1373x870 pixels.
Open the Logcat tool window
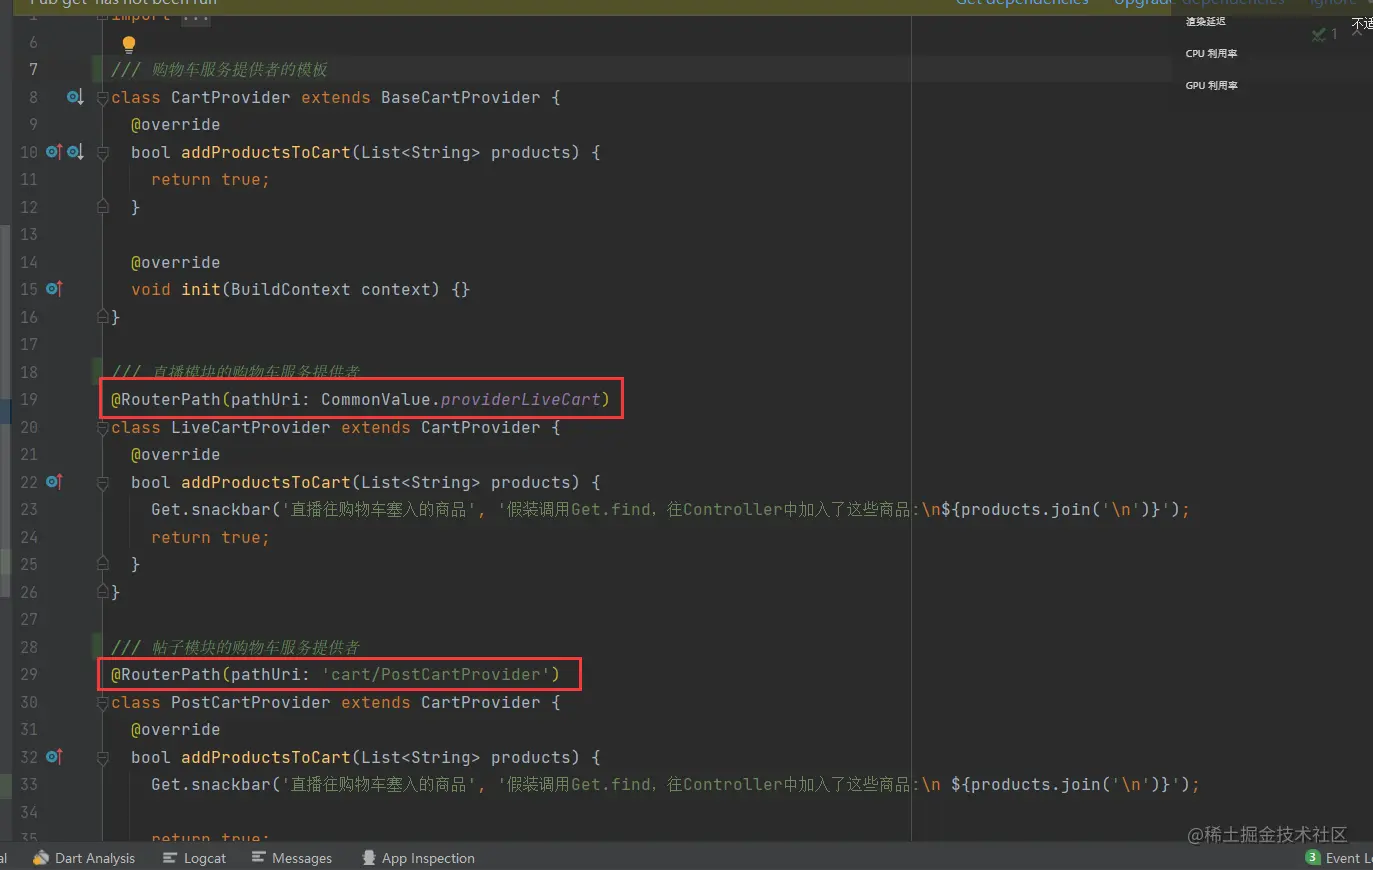pyautogui.click(x=194, y=858)
